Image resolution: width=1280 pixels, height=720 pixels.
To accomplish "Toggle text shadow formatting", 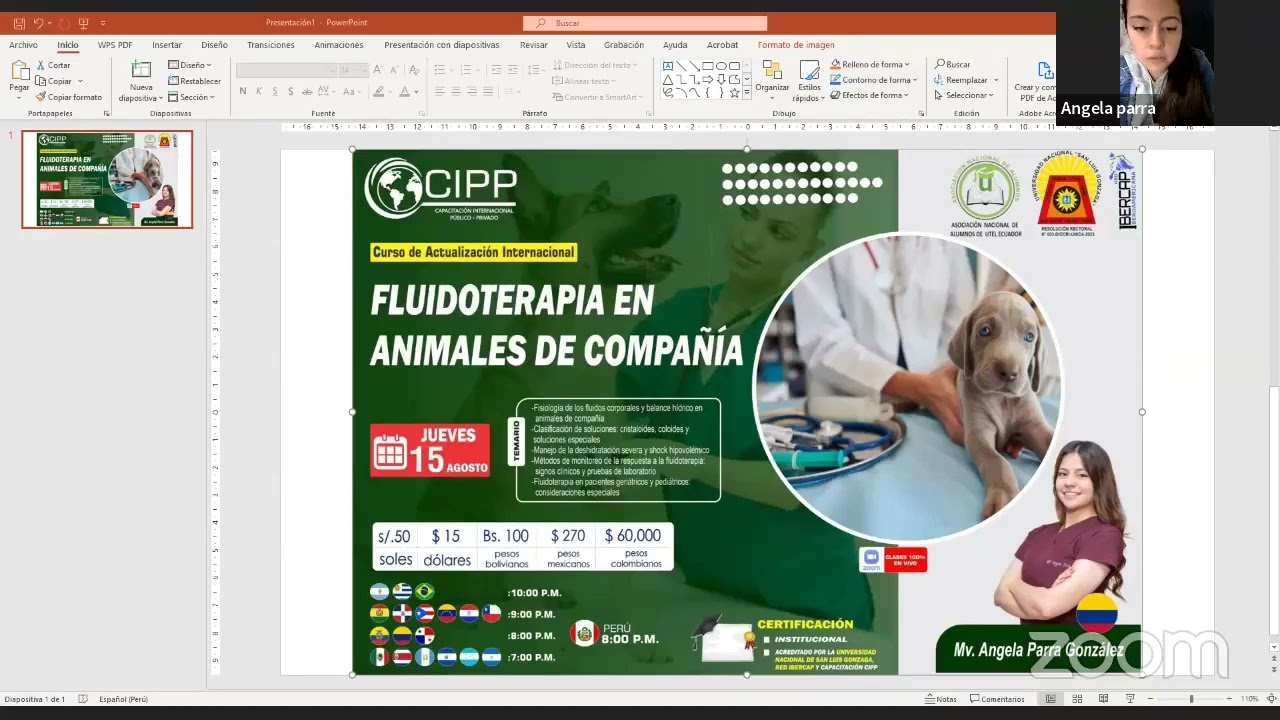I will (290, 91).
